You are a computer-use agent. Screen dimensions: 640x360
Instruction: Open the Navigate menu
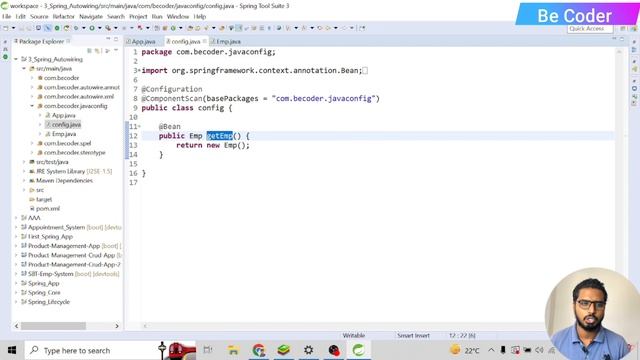tap(91, 16)
